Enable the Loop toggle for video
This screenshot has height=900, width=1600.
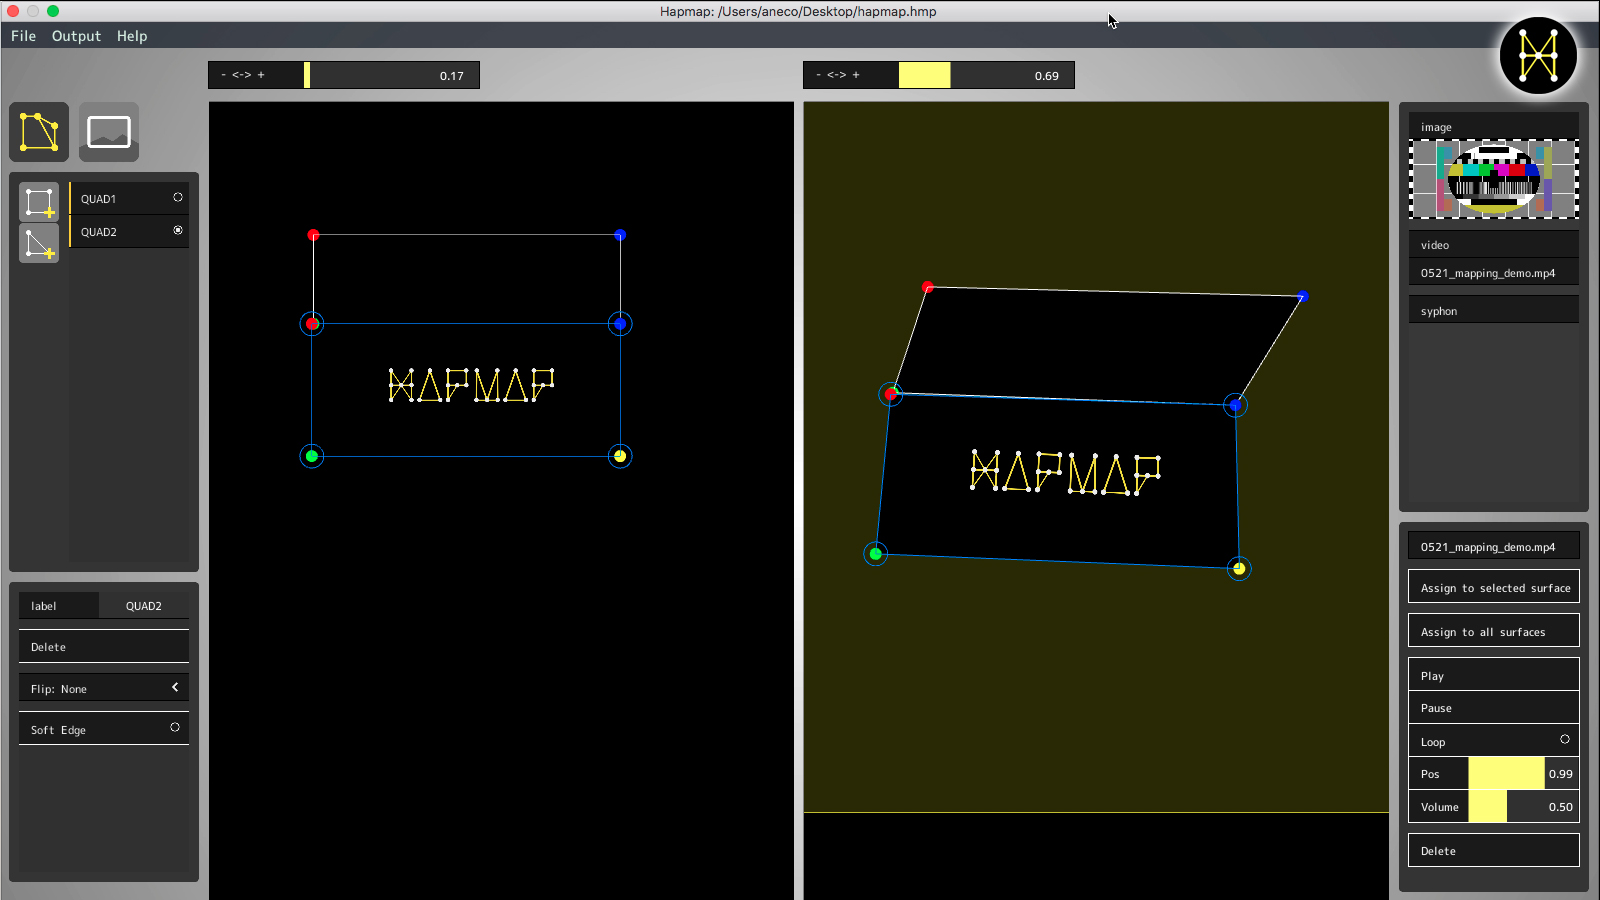[x=1565, y=740]
